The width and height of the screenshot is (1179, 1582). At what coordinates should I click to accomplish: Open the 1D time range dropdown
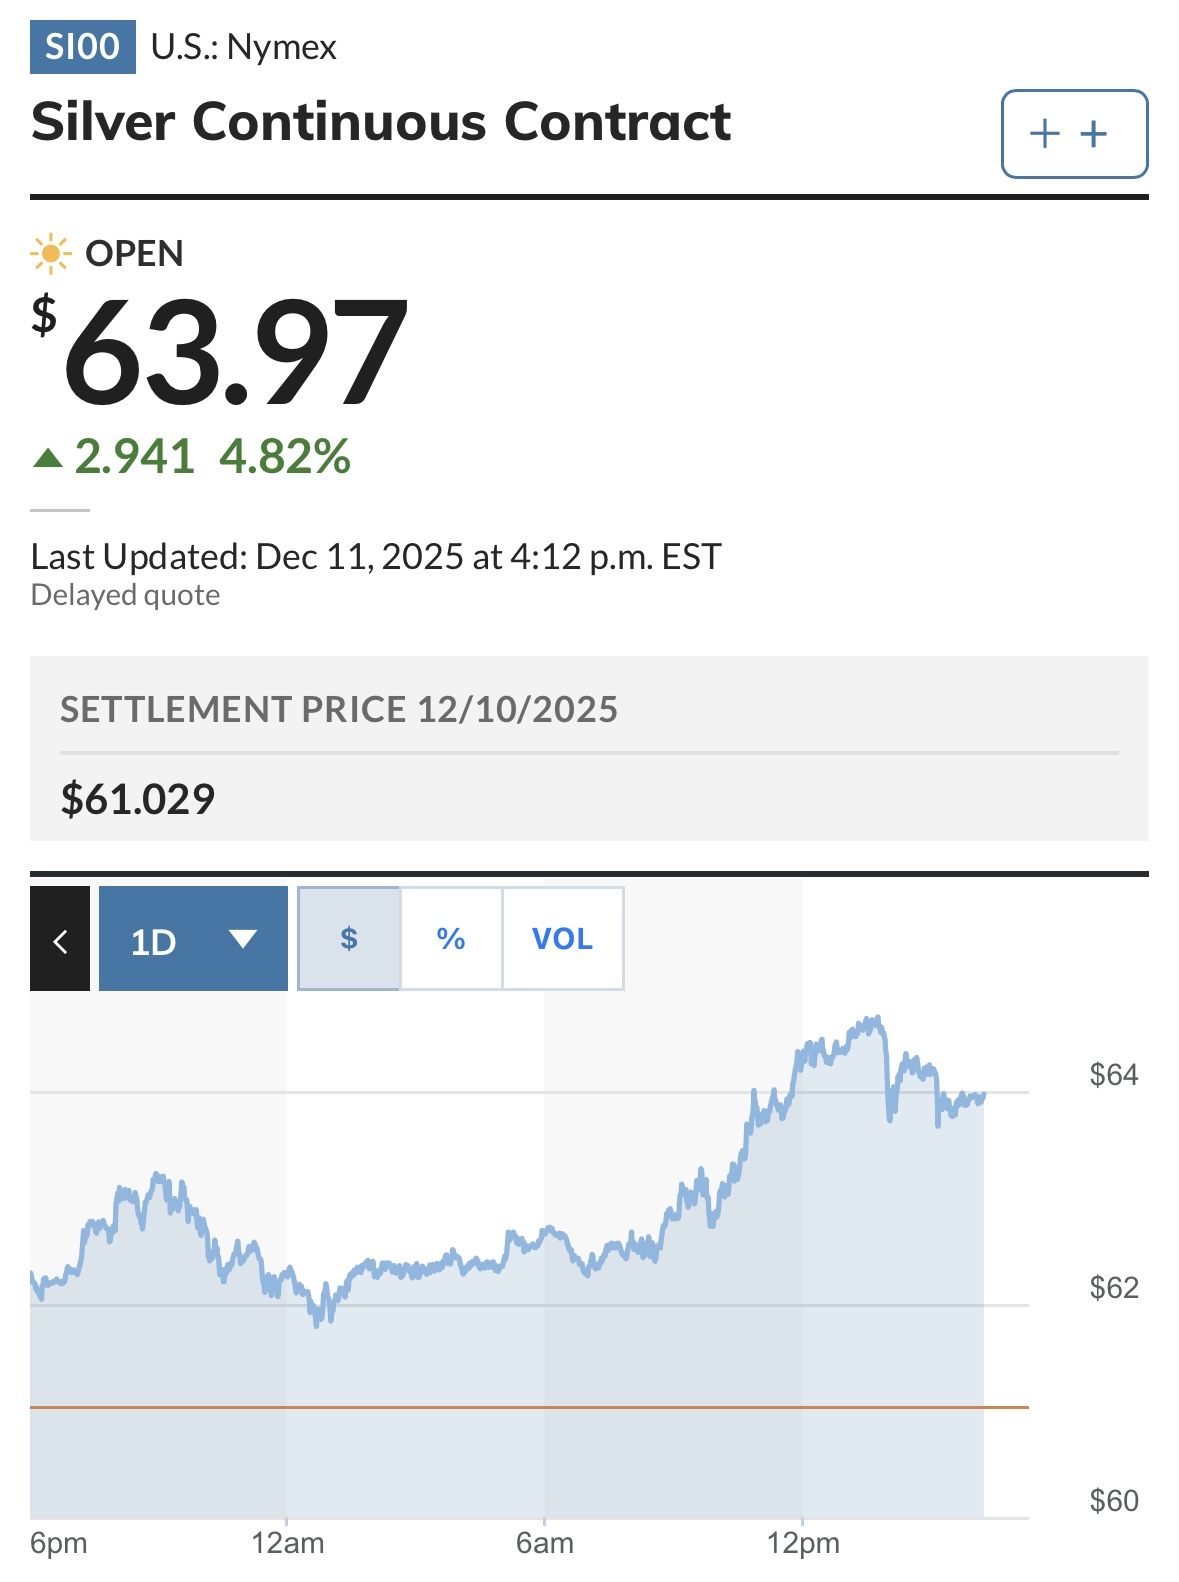click(192, 940)
